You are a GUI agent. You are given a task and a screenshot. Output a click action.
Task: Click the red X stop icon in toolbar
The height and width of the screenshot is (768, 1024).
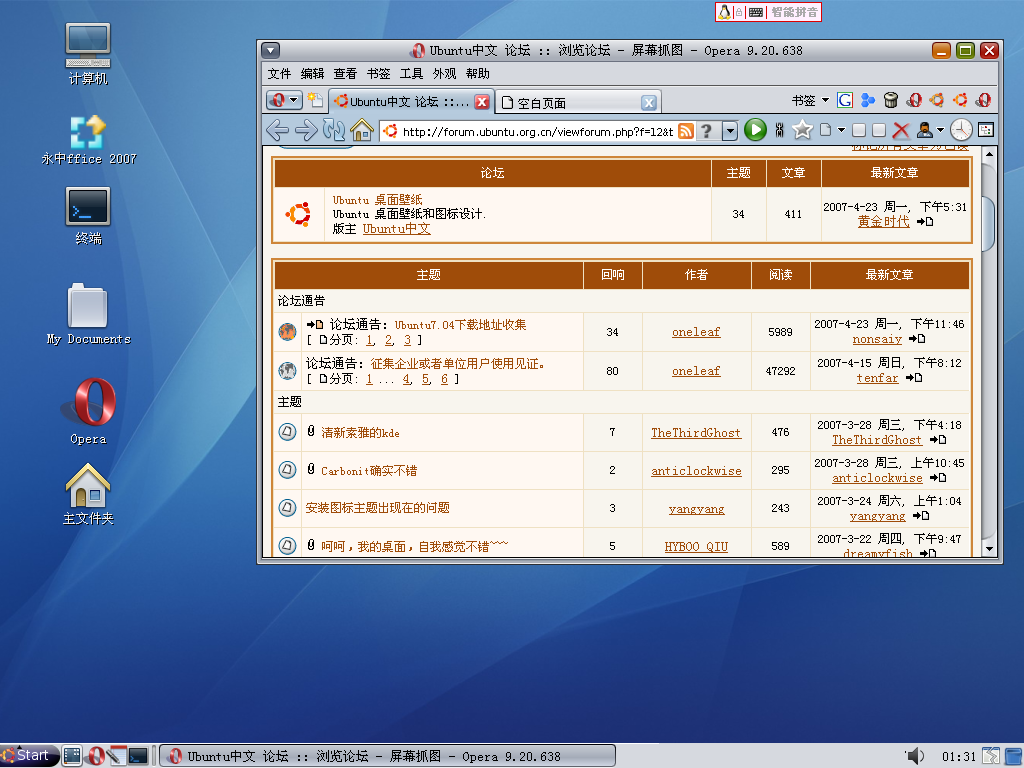(x=901, y=131)
